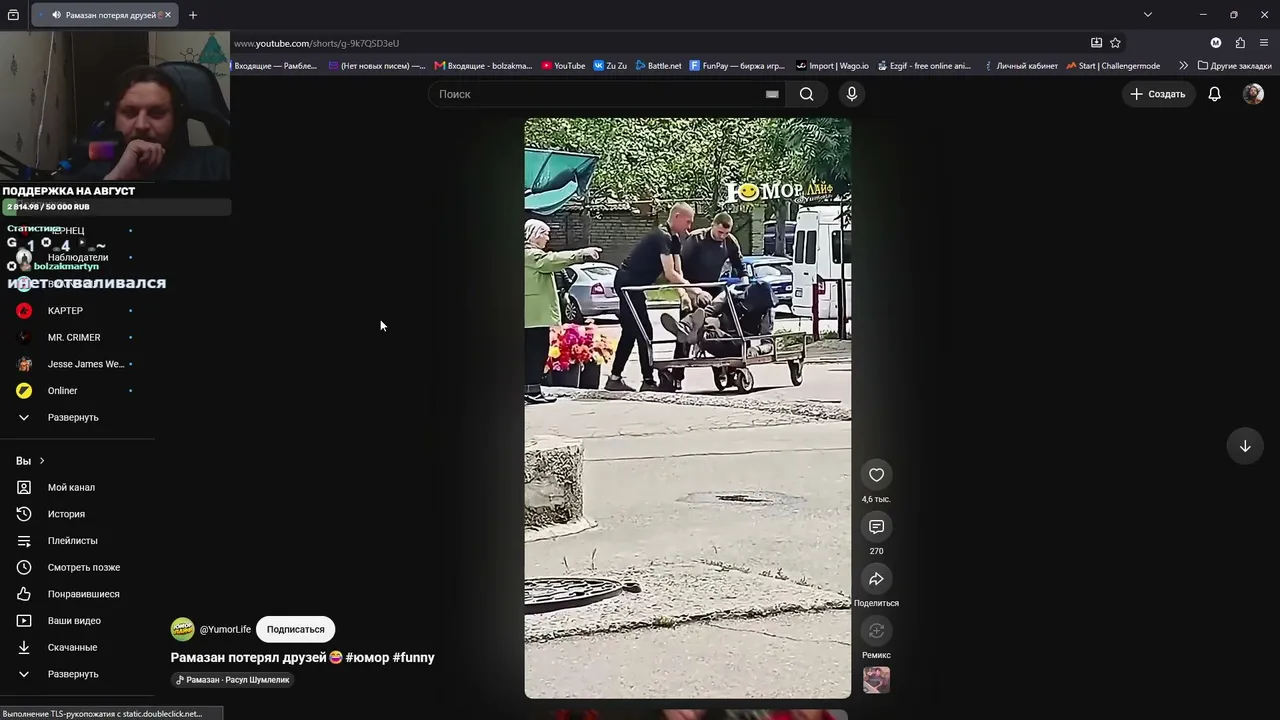This screenshot has width=1280, height=720.
Task: Open the browser extensions puzzle icon
Action: (1240, 43)
